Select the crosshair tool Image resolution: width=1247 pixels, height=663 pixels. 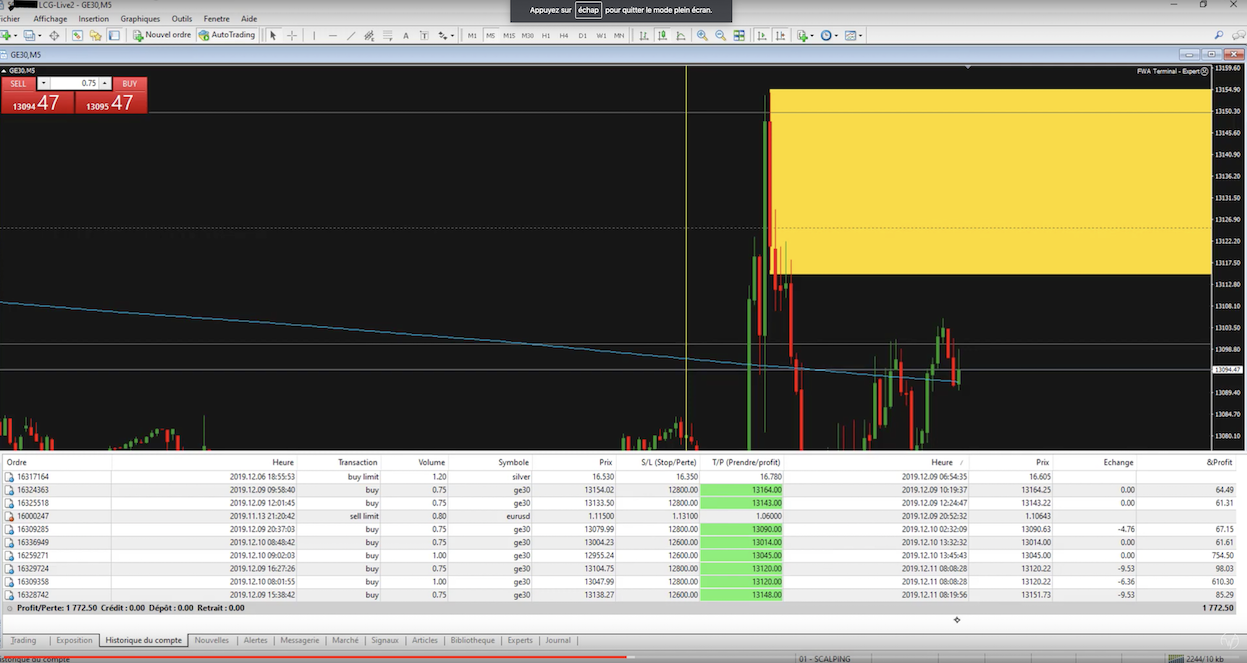tap(292, 35)
